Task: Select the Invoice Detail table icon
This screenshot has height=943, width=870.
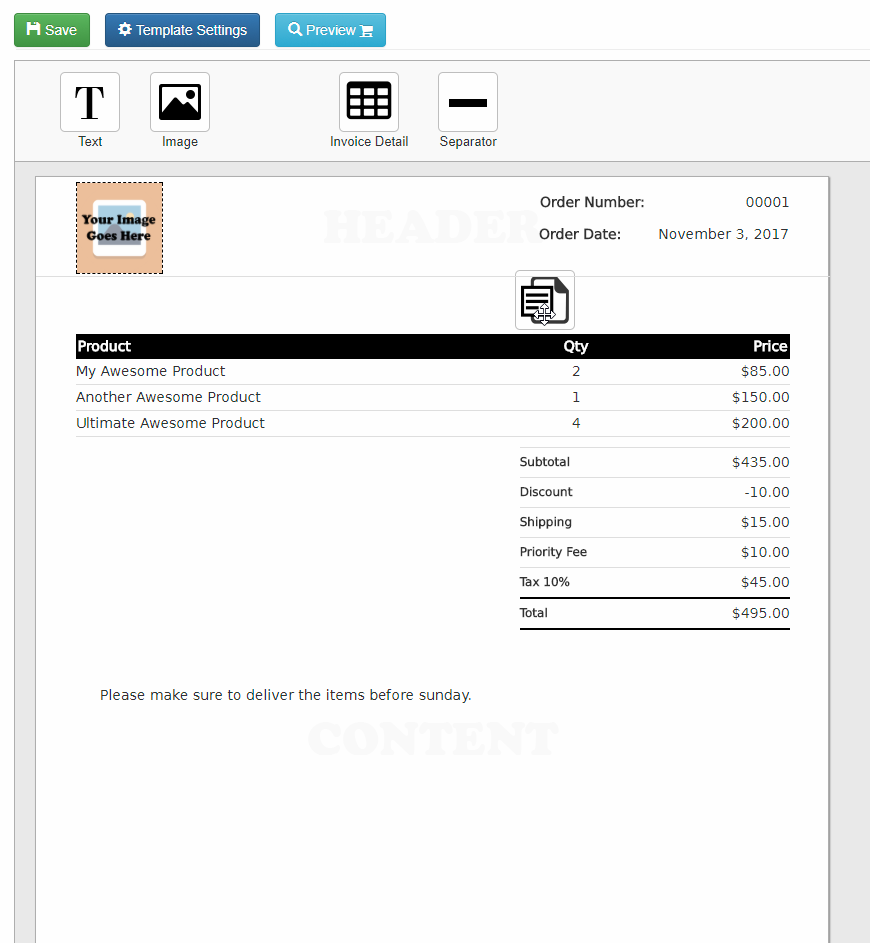Action: (369, 102)
